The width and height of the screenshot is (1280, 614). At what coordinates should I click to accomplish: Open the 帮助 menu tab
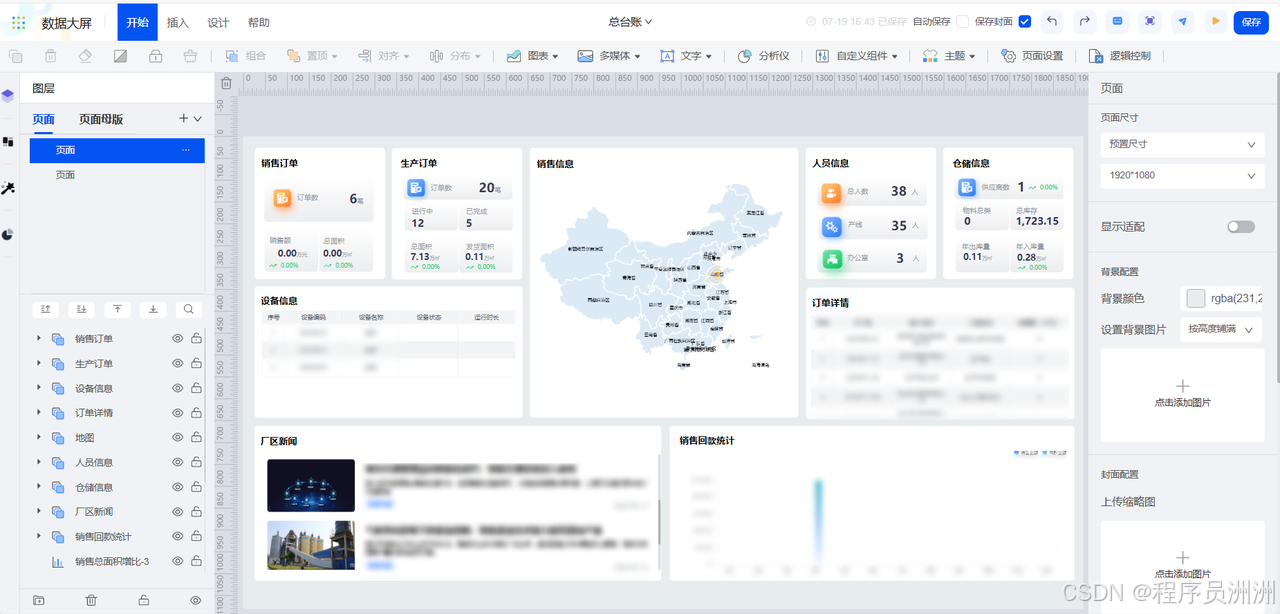[258, 22]
